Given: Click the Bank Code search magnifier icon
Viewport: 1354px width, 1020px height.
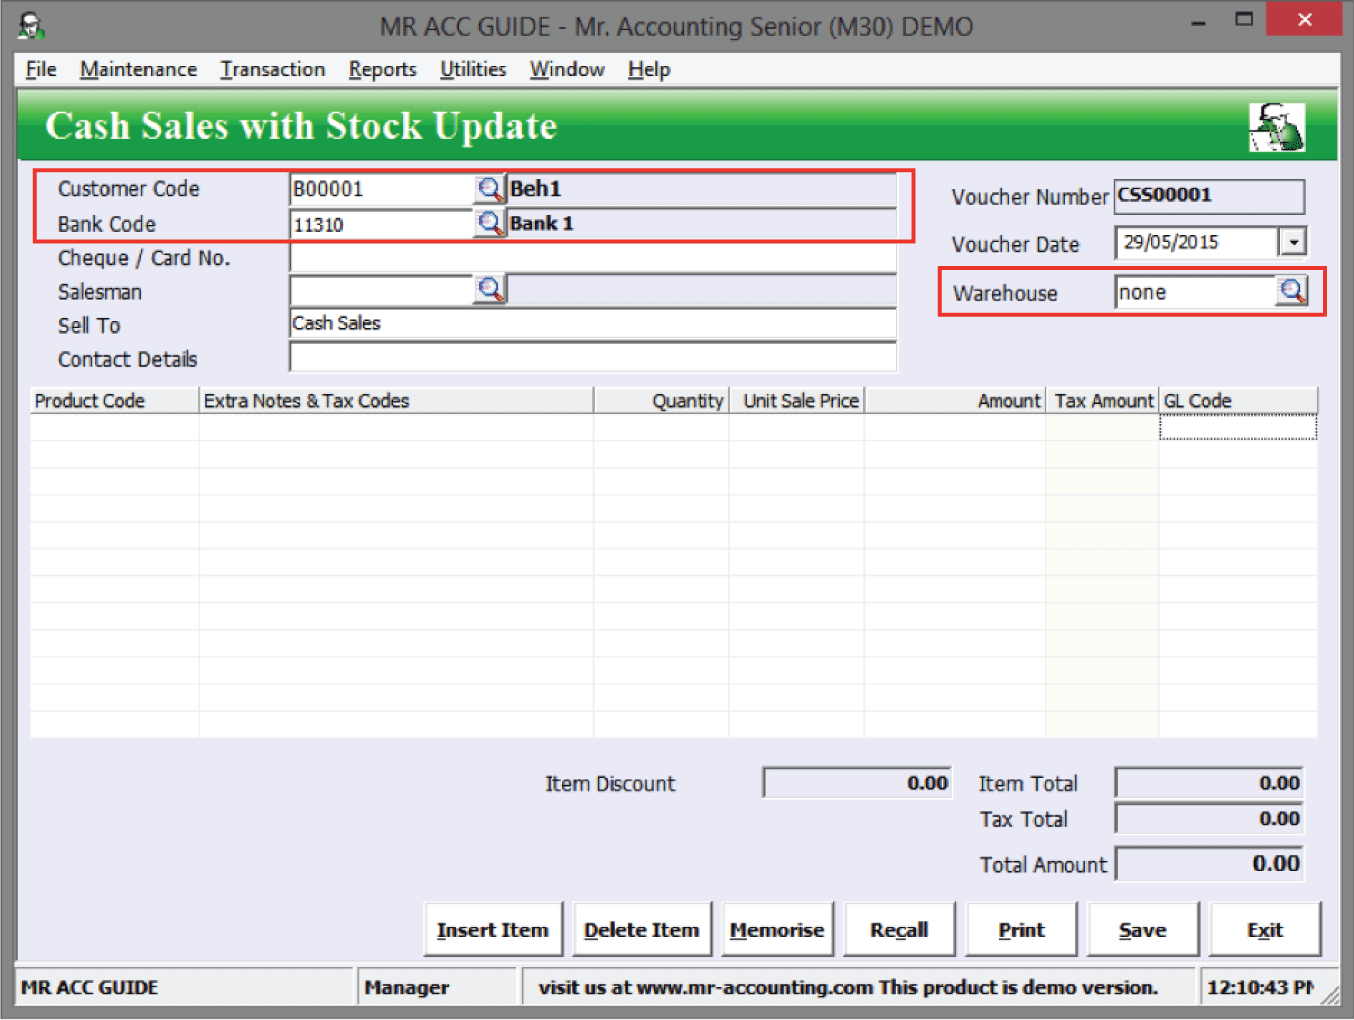Looking at the screenshot, I should point(489,223).
